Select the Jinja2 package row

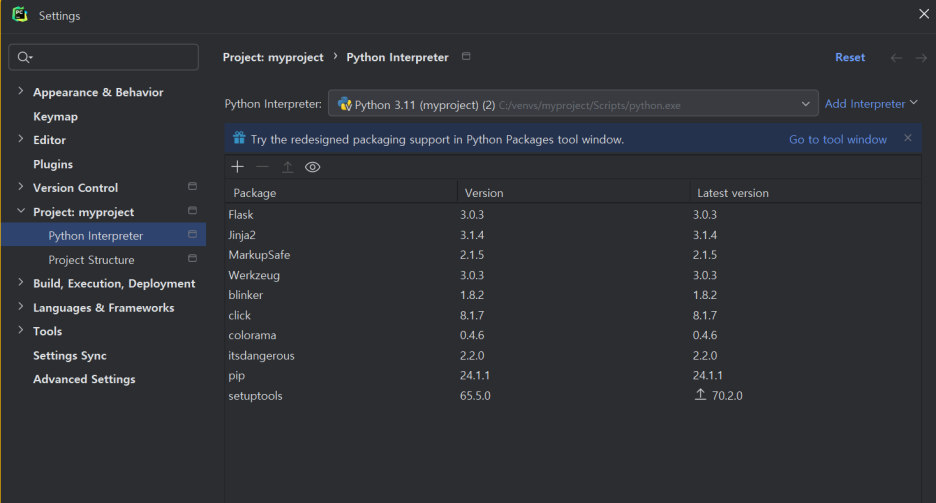[573, 235]
